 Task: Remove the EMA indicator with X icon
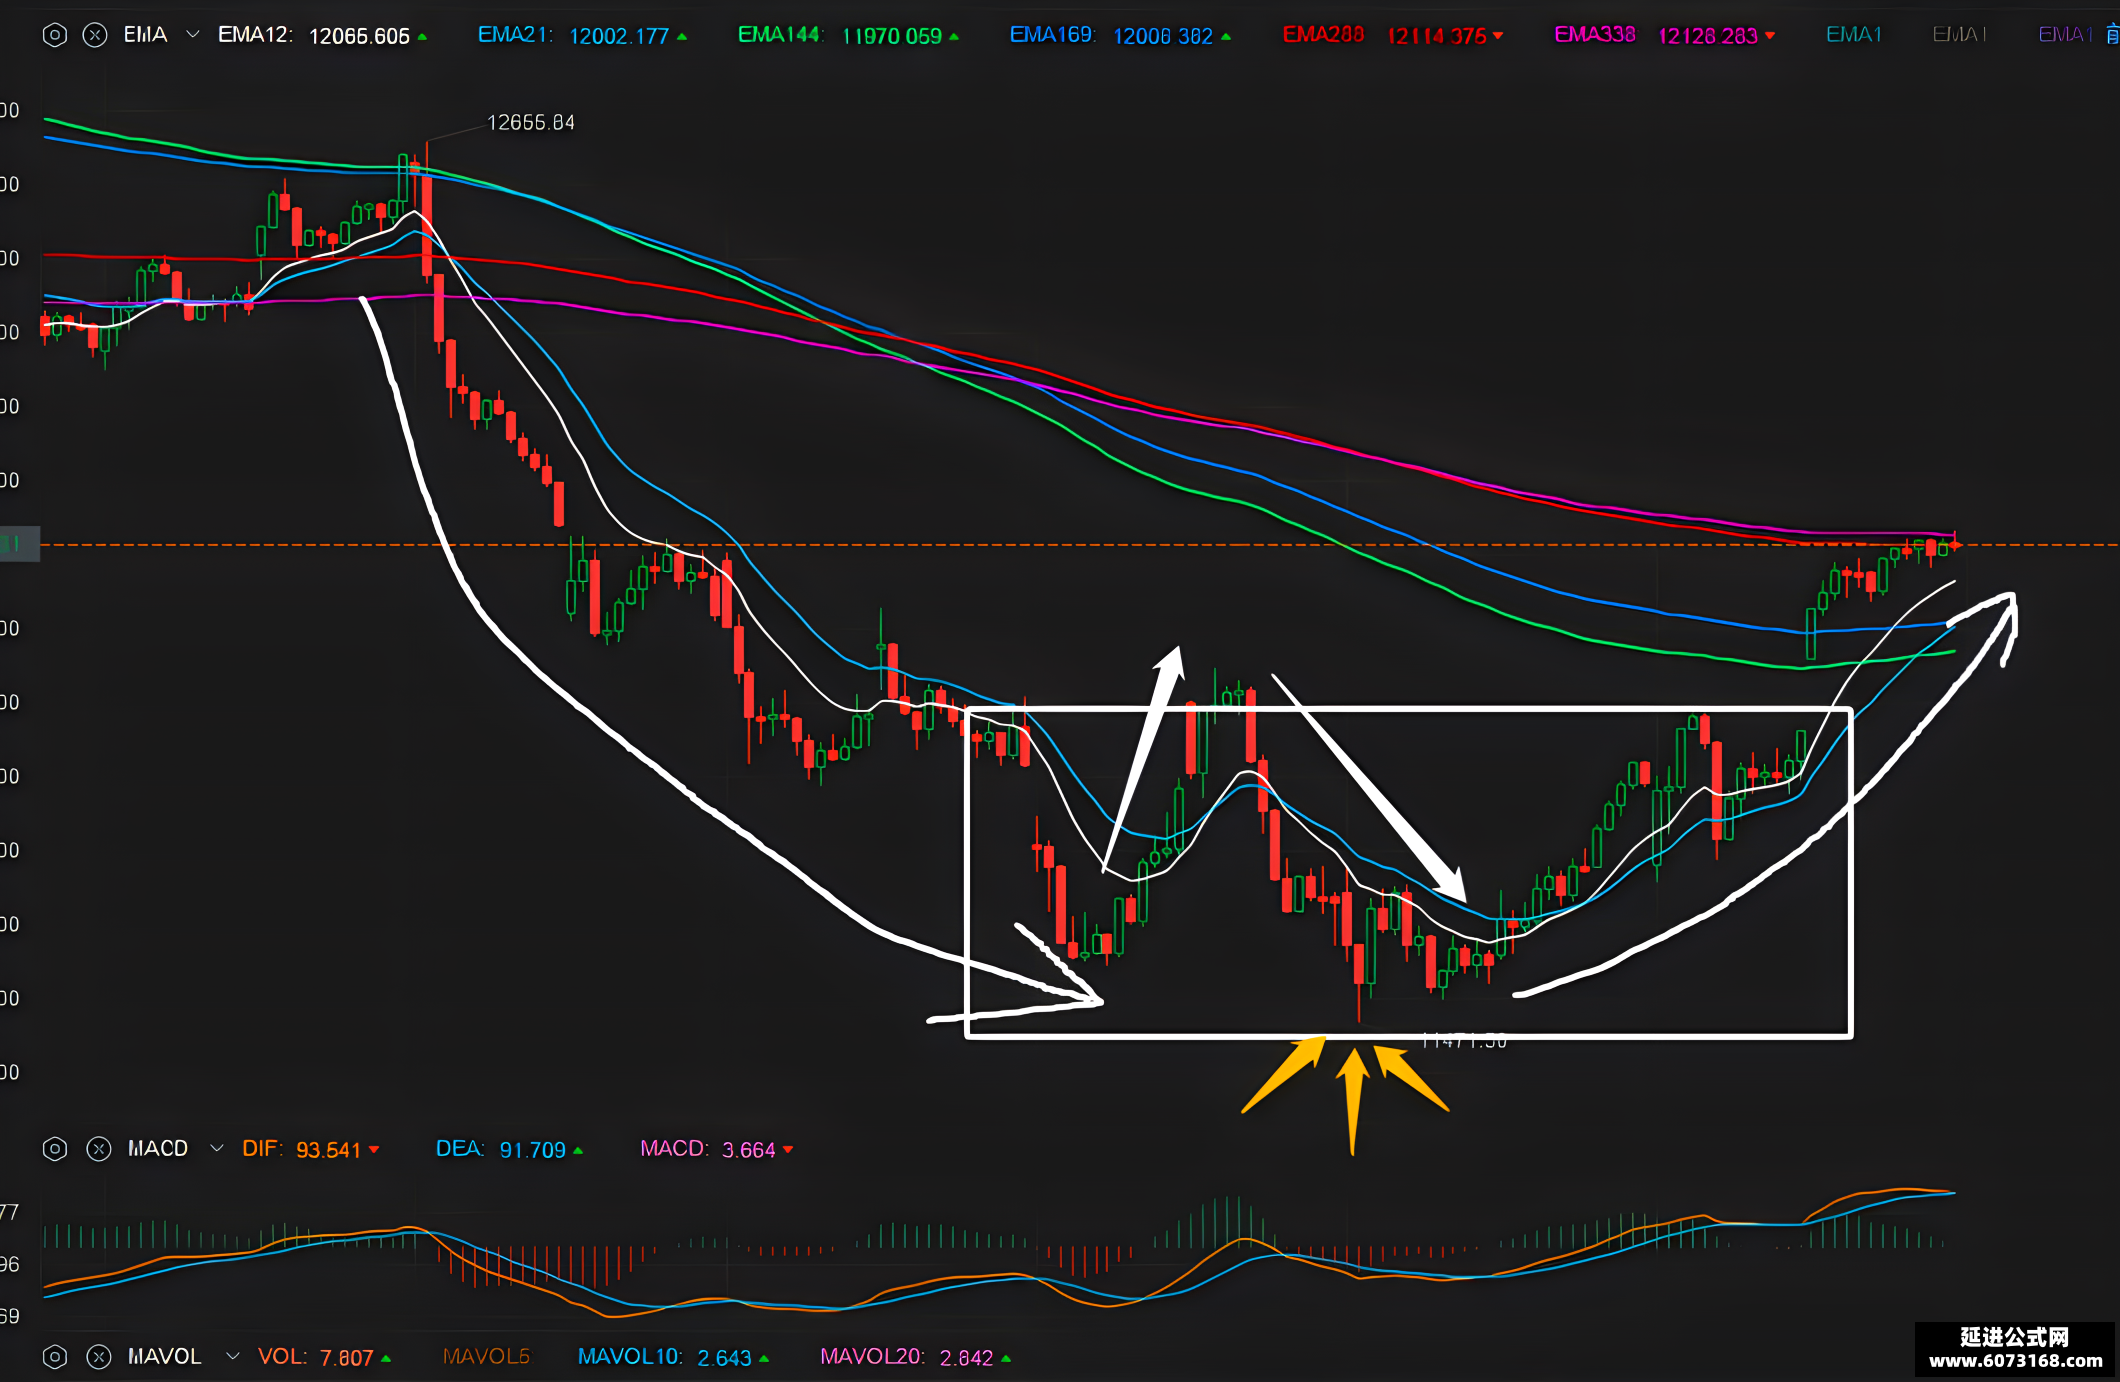click(95, 35)
